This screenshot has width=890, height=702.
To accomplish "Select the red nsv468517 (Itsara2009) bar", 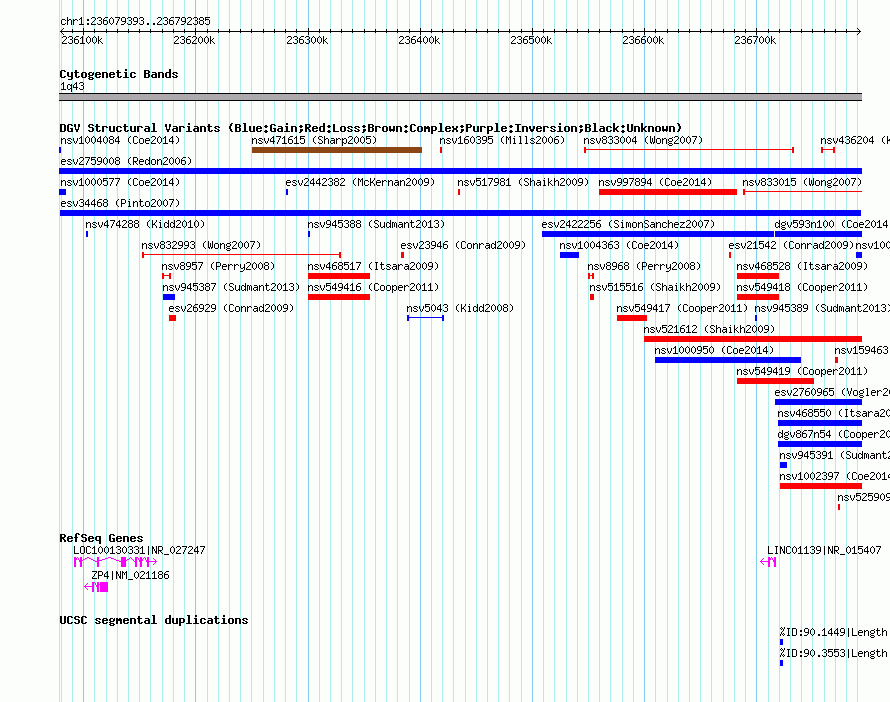I will click(x=339, y=276).
